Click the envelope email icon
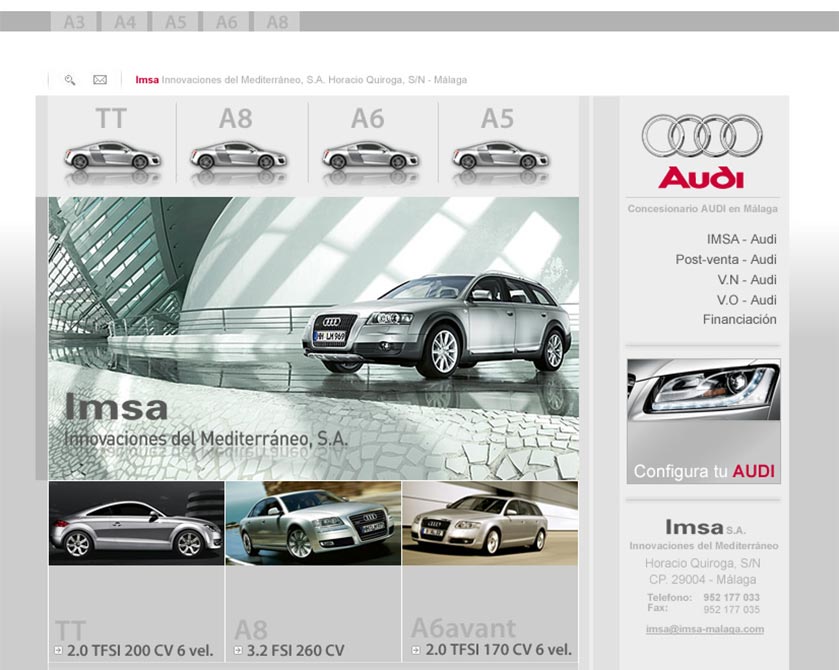The height and width of the screenshot is (670, 839). [x=100, y=80]
